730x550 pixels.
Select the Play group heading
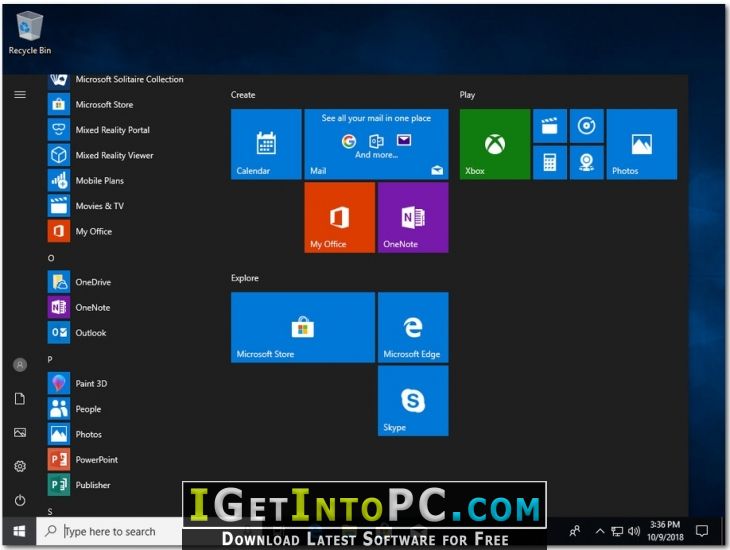(x=467, y=95)
